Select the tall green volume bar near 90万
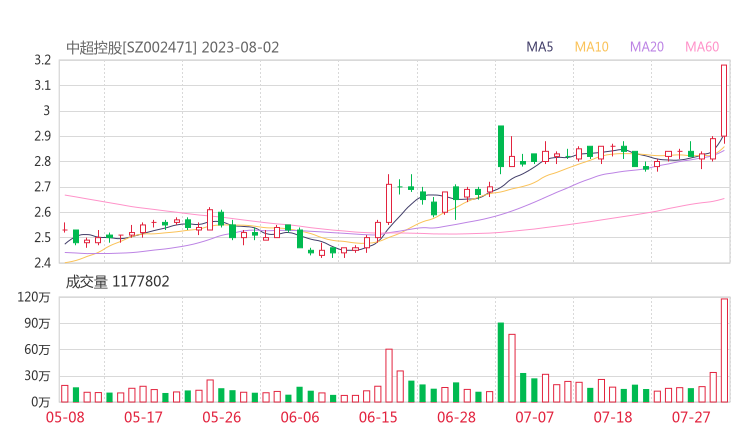This screenshot has width=740, height=440. pos(501,363)
